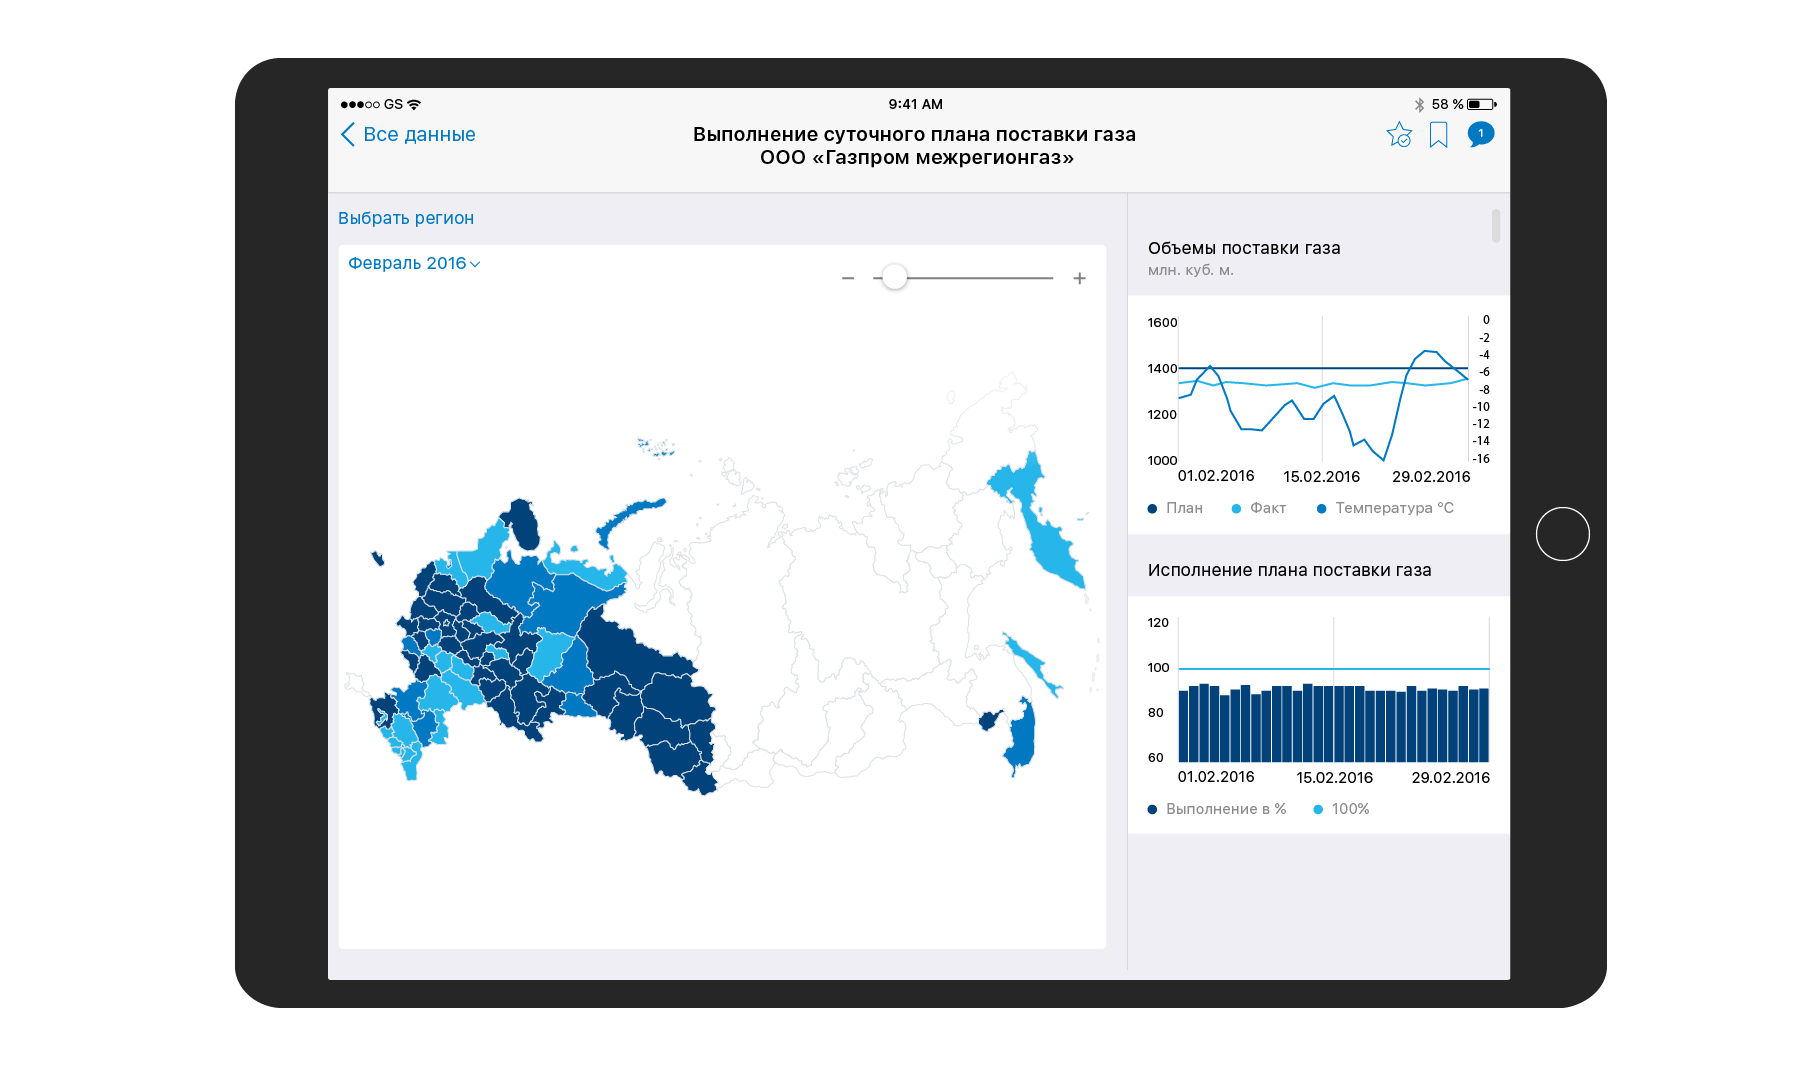Screen dimensions: 1800x1080
Task: Tap the battery status icon
Action: click(x=1481, y=104)
